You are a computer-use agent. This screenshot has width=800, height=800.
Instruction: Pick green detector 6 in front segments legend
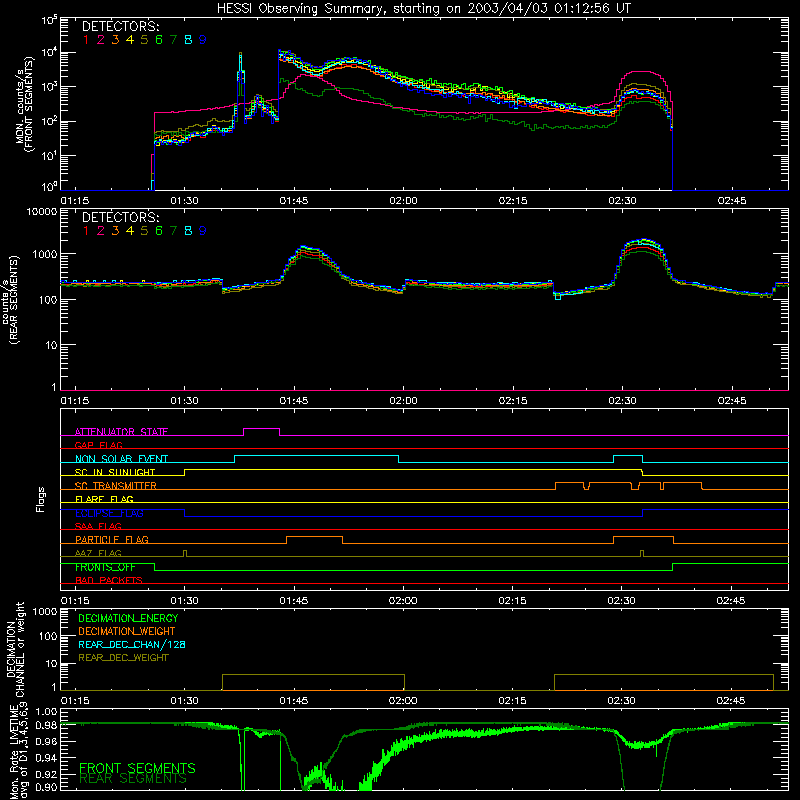click(159, 40)
